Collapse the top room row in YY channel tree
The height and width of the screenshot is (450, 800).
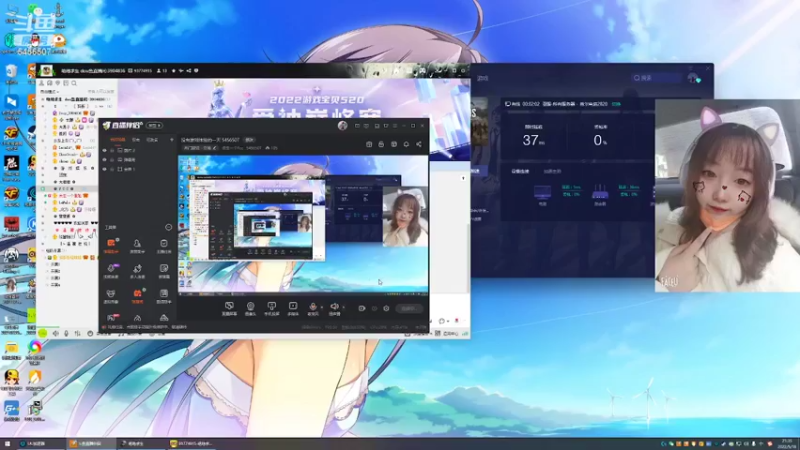[x=43, y=99]
